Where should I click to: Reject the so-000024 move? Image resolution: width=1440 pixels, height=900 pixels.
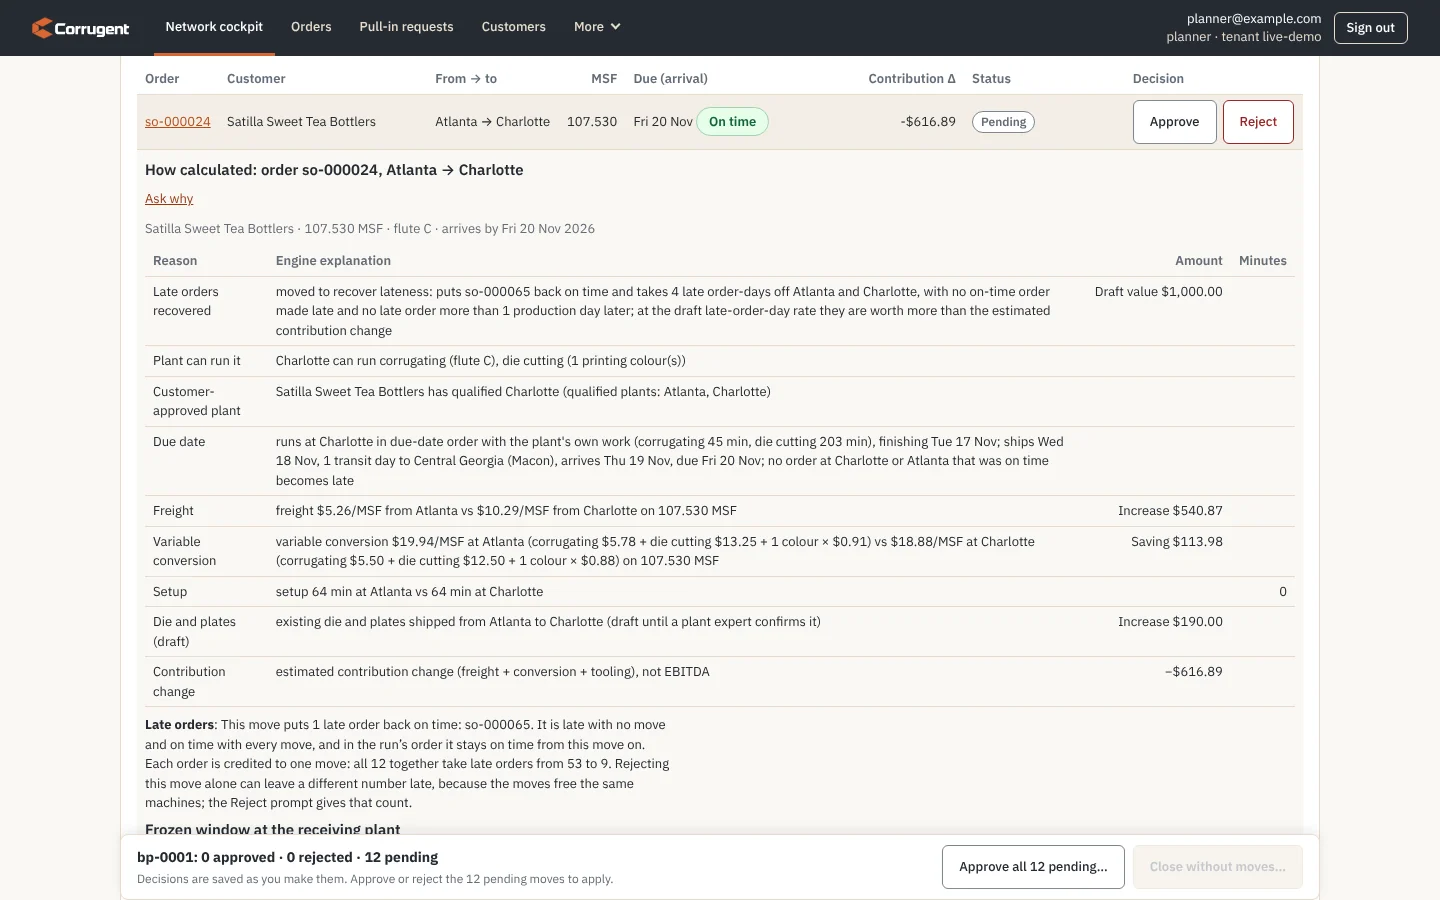[x=1258, y=122]
